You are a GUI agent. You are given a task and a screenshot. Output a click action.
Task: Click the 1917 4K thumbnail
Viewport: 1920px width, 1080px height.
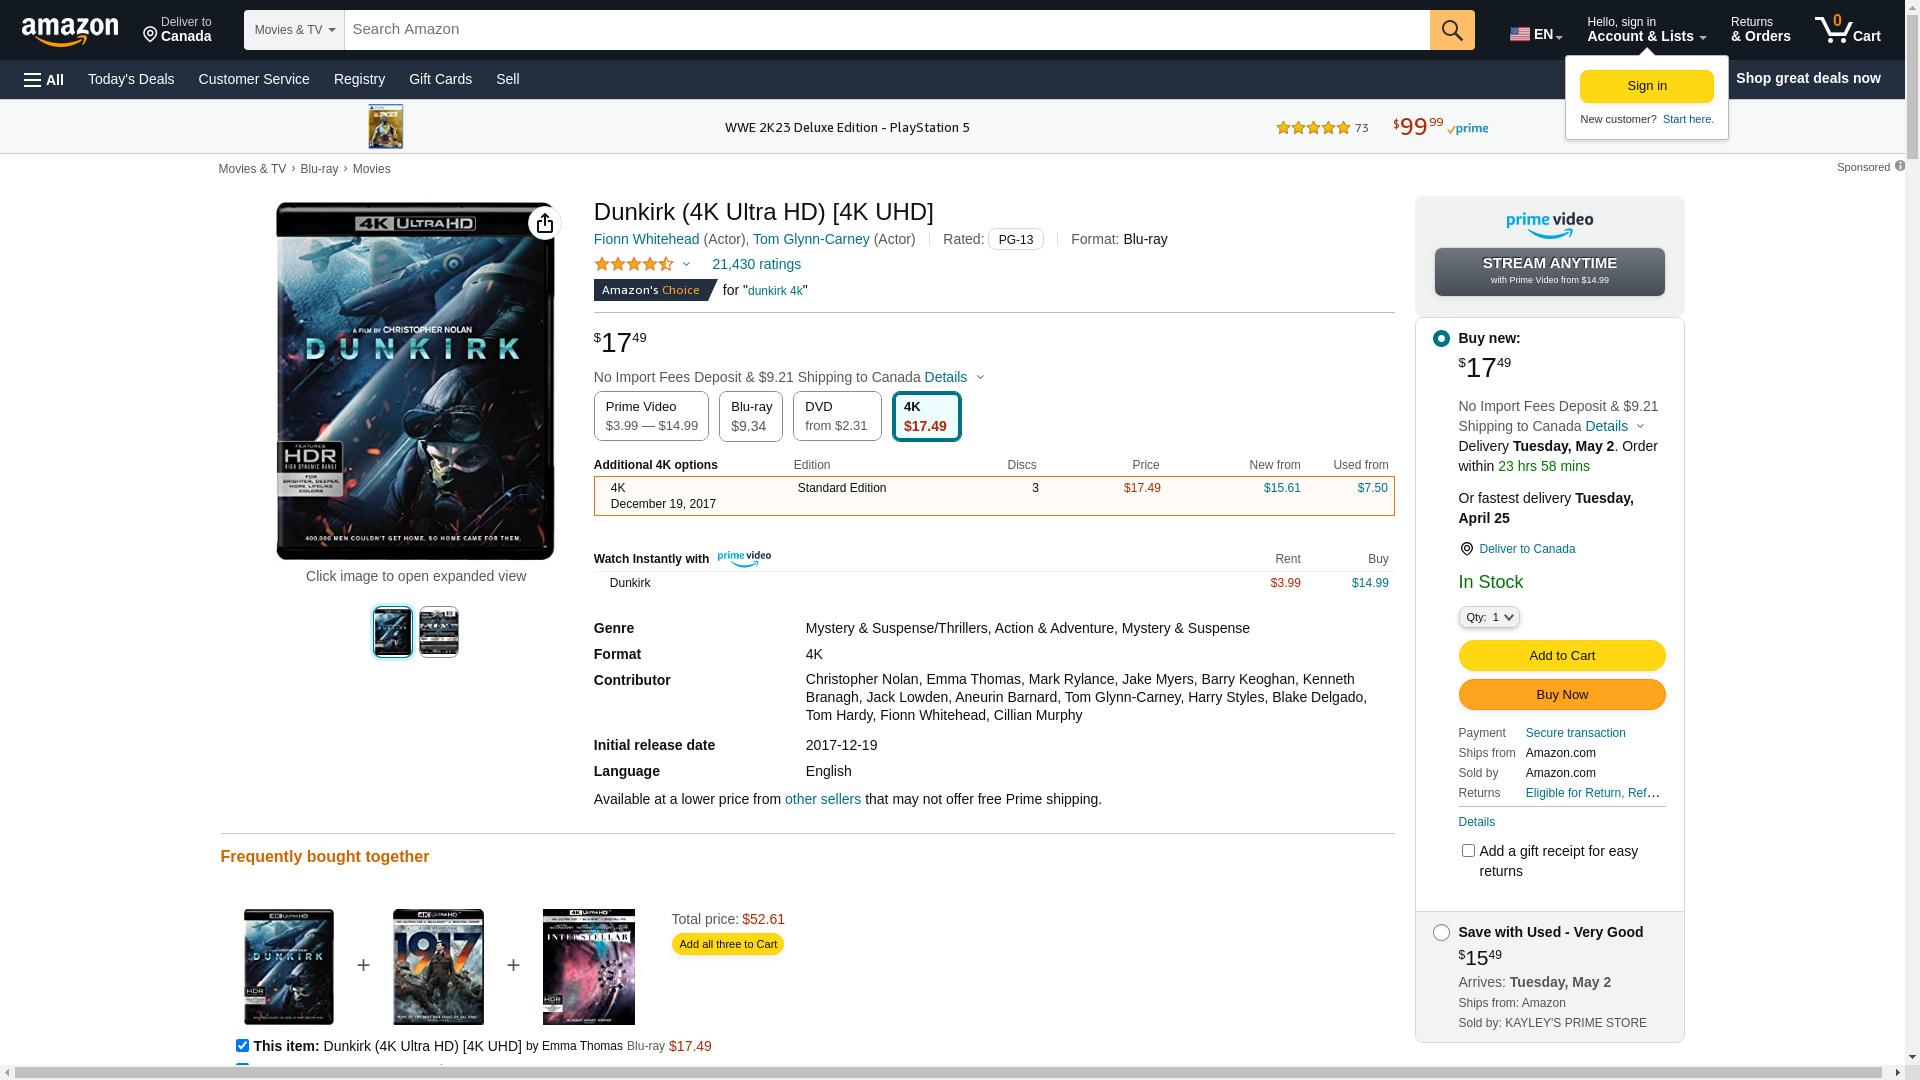tap(438, 967)
